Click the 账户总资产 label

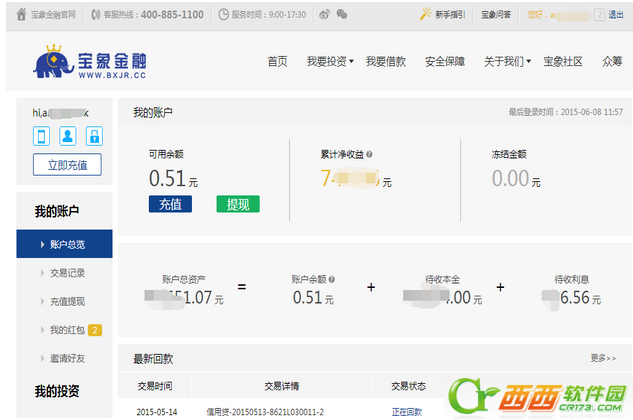click(184, 279)
